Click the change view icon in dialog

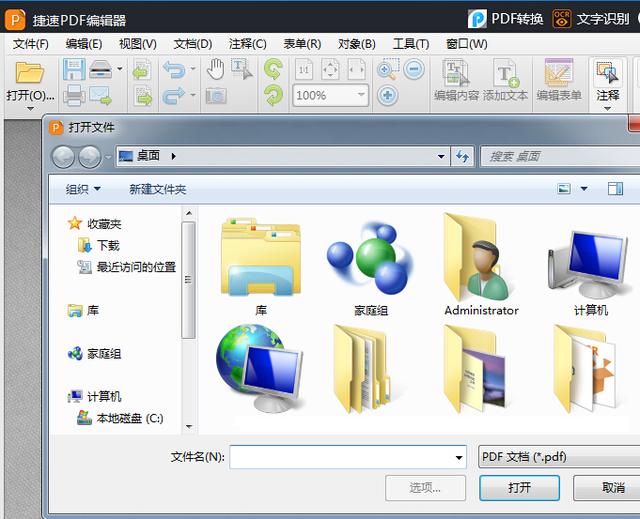pyautogui.click(x=564, y=189)
